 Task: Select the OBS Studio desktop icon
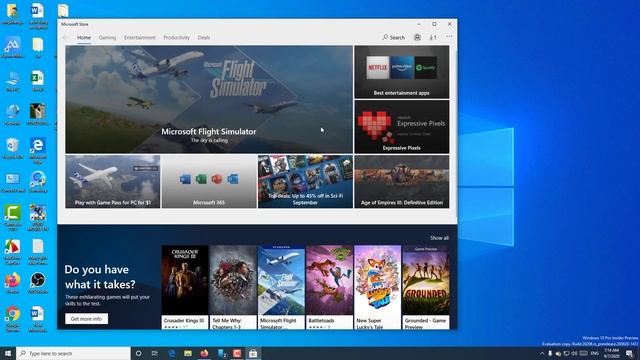38,283
